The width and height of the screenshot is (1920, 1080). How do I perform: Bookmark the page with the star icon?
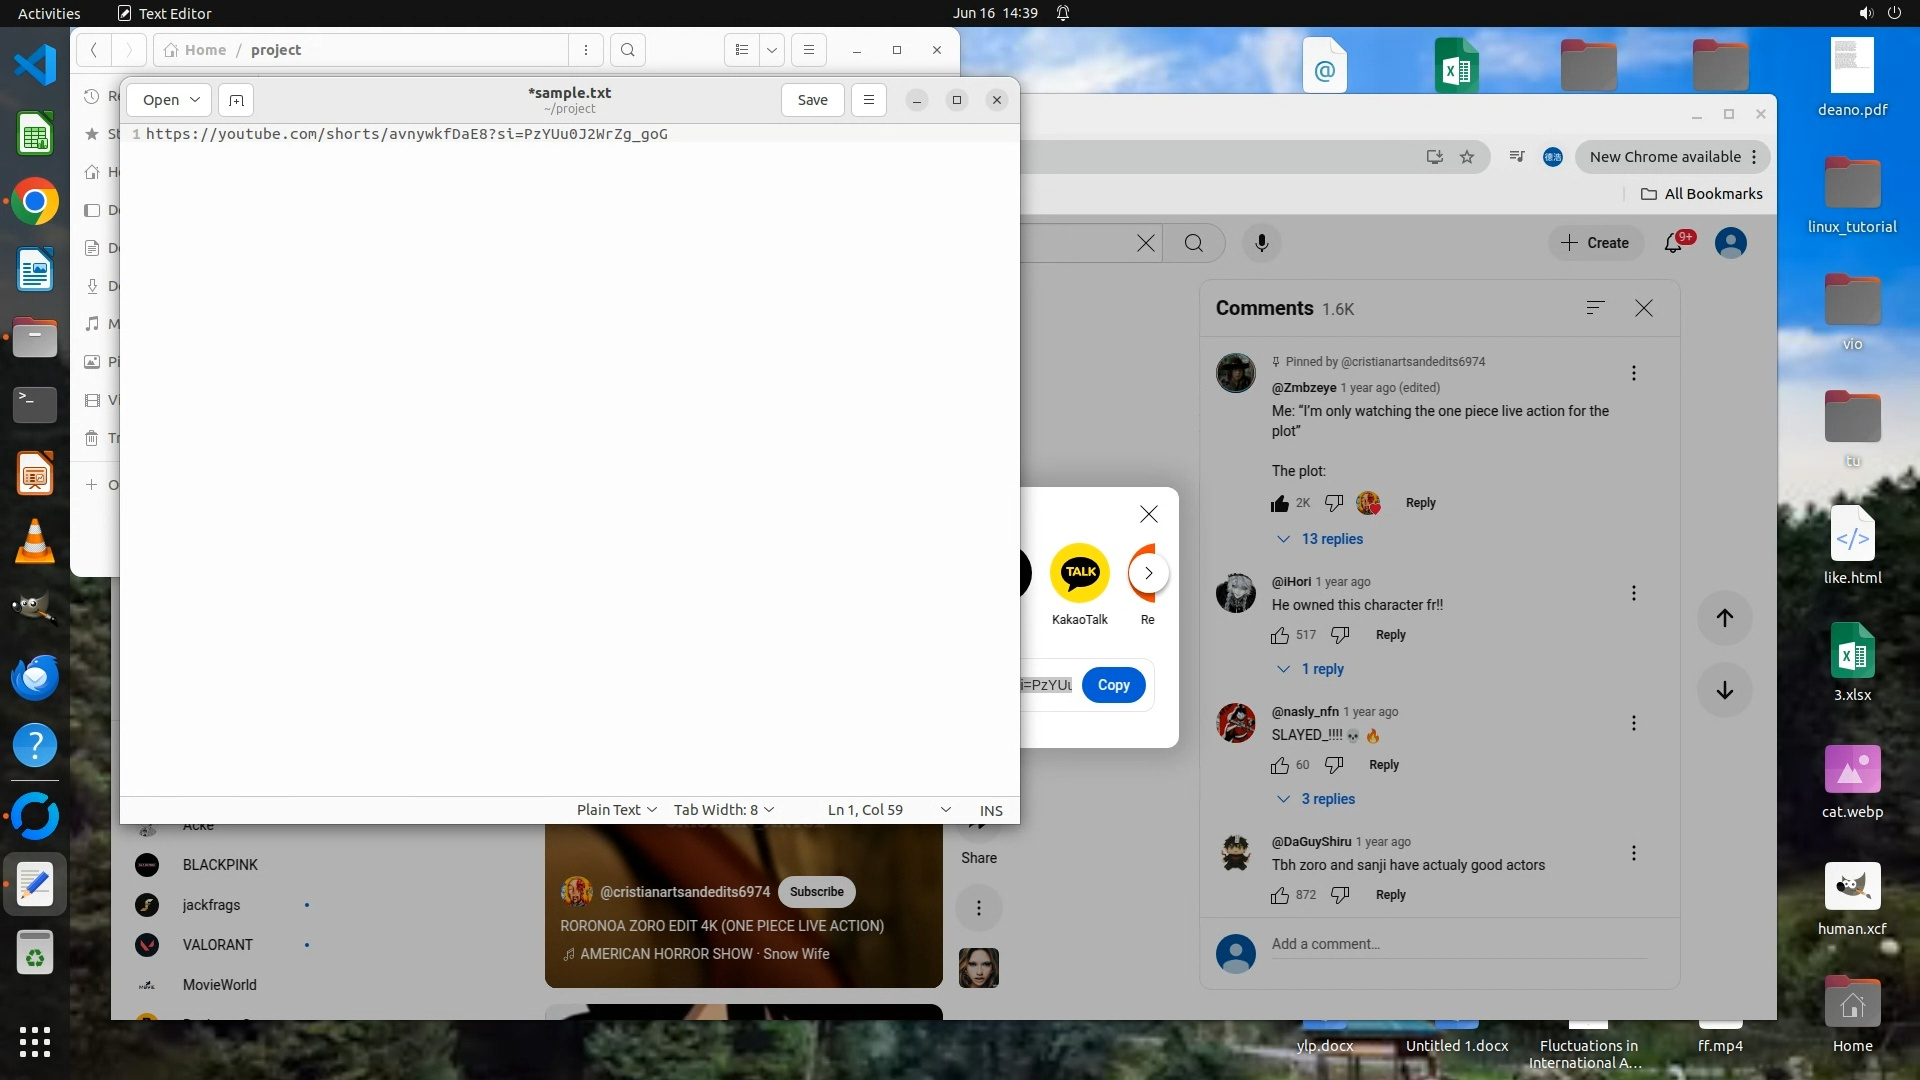point(1467,157)
